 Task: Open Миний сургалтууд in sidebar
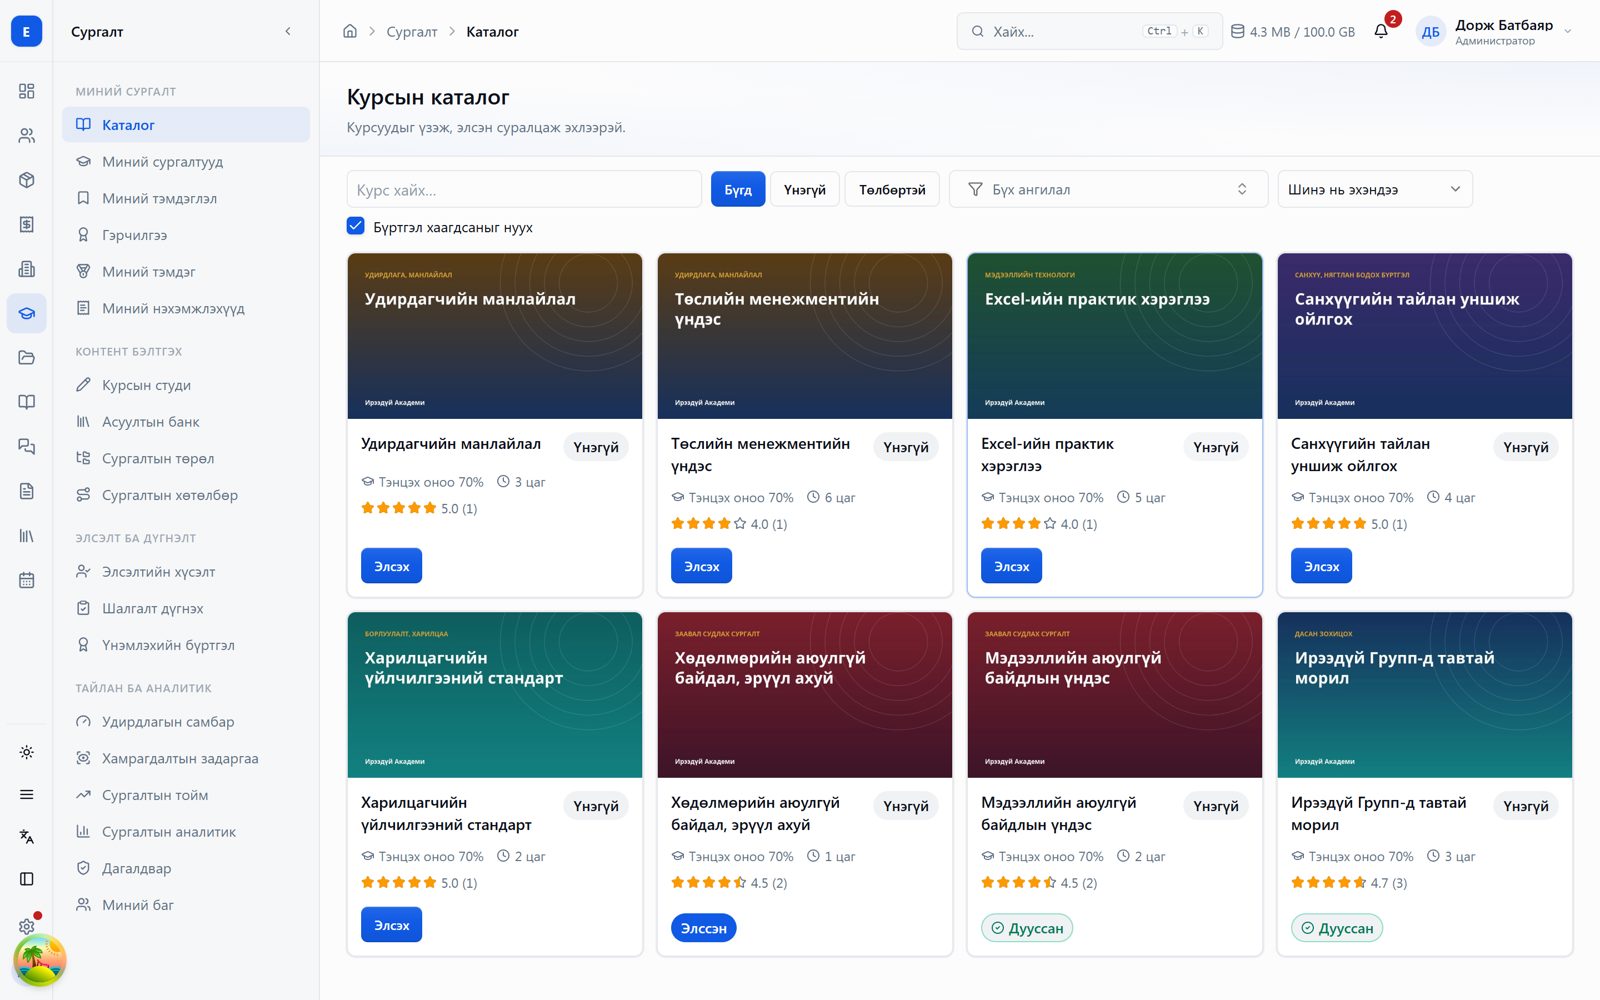186,161
